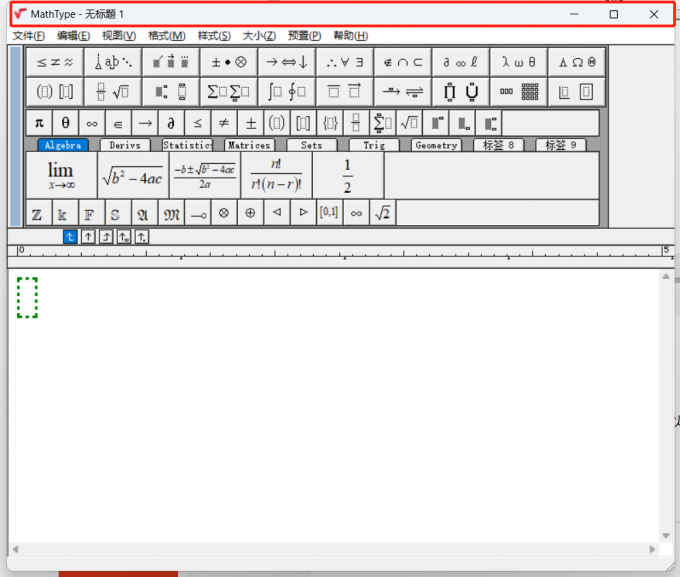Switch to the 标签 8 tab

click(499, 145)
